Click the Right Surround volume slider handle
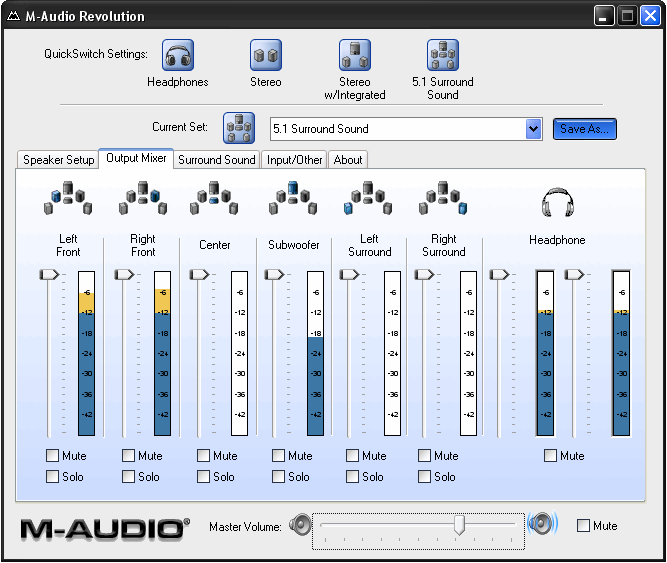This screenshot has width=667, height=563. (424, 275)
